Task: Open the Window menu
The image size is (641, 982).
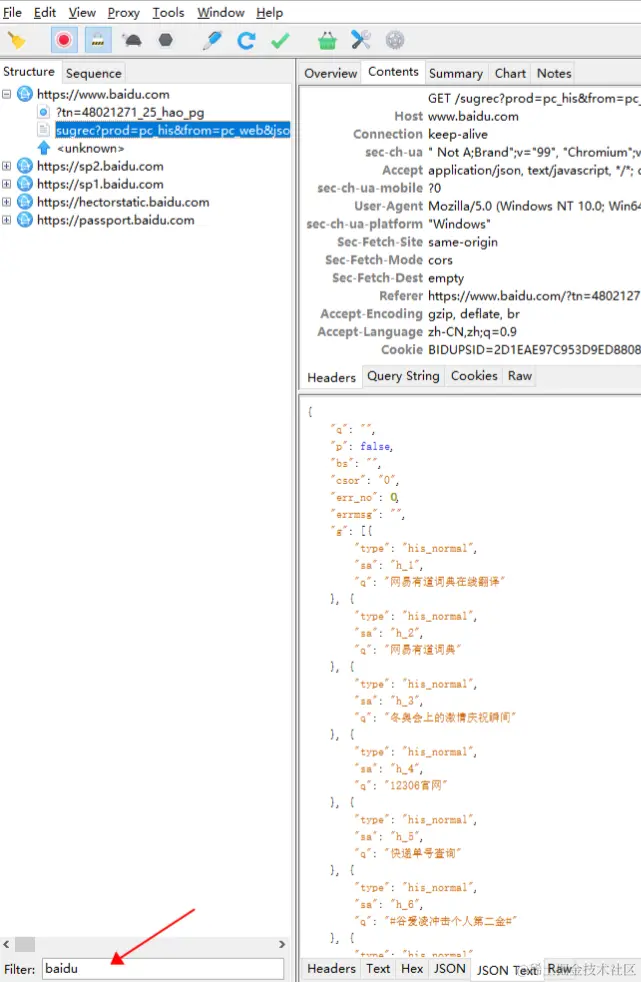Action: pos(220,13)
